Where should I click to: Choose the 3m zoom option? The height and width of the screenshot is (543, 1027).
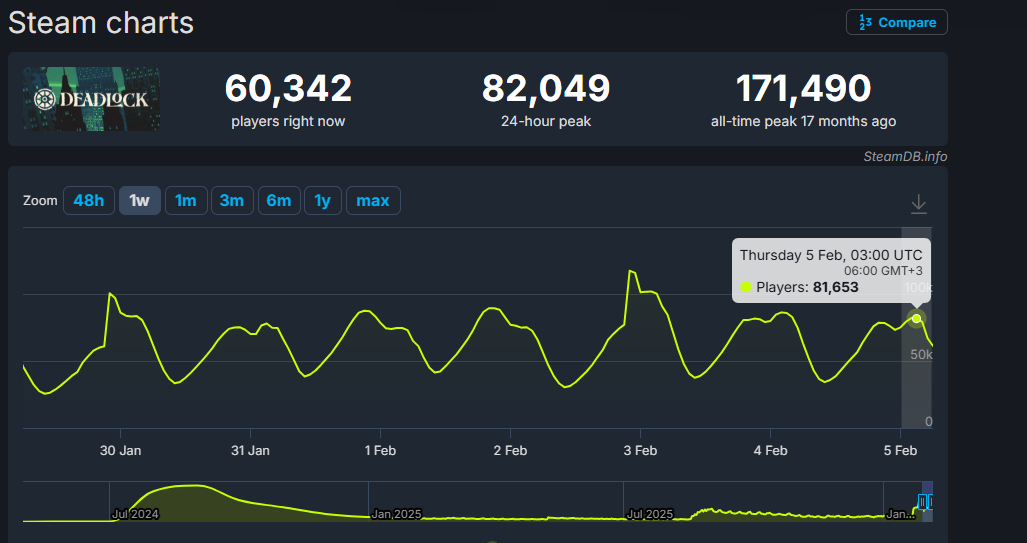(x=232, y=200)
